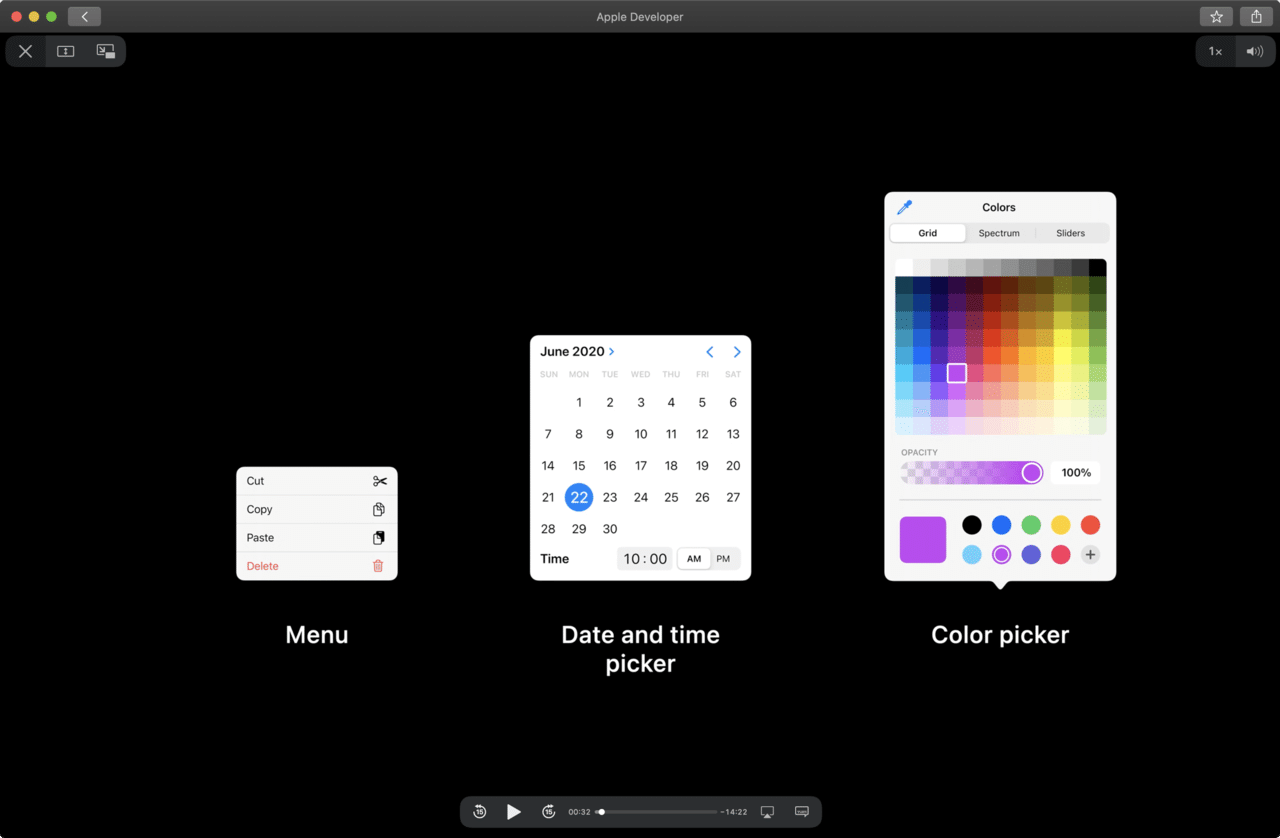The width and height of the screenshot is (1280, 838).
Task: Change playback speed 1× setting
Action: [1215, 51]
